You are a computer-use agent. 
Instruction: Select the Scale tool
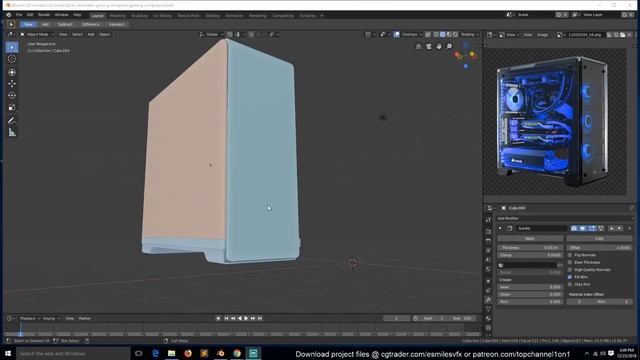(x=12, y=107)
